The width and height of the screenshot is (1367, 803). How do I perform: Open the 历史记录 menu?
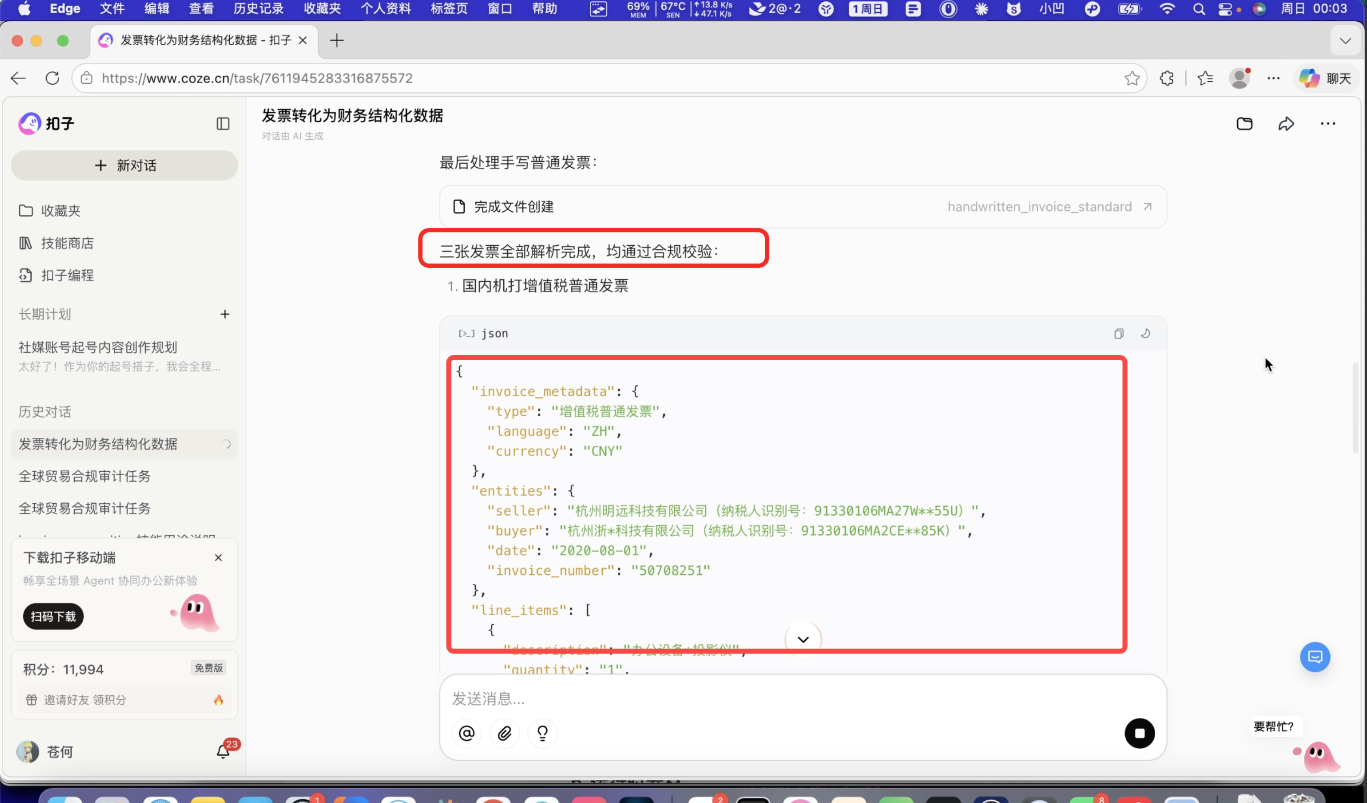[259, 9]
